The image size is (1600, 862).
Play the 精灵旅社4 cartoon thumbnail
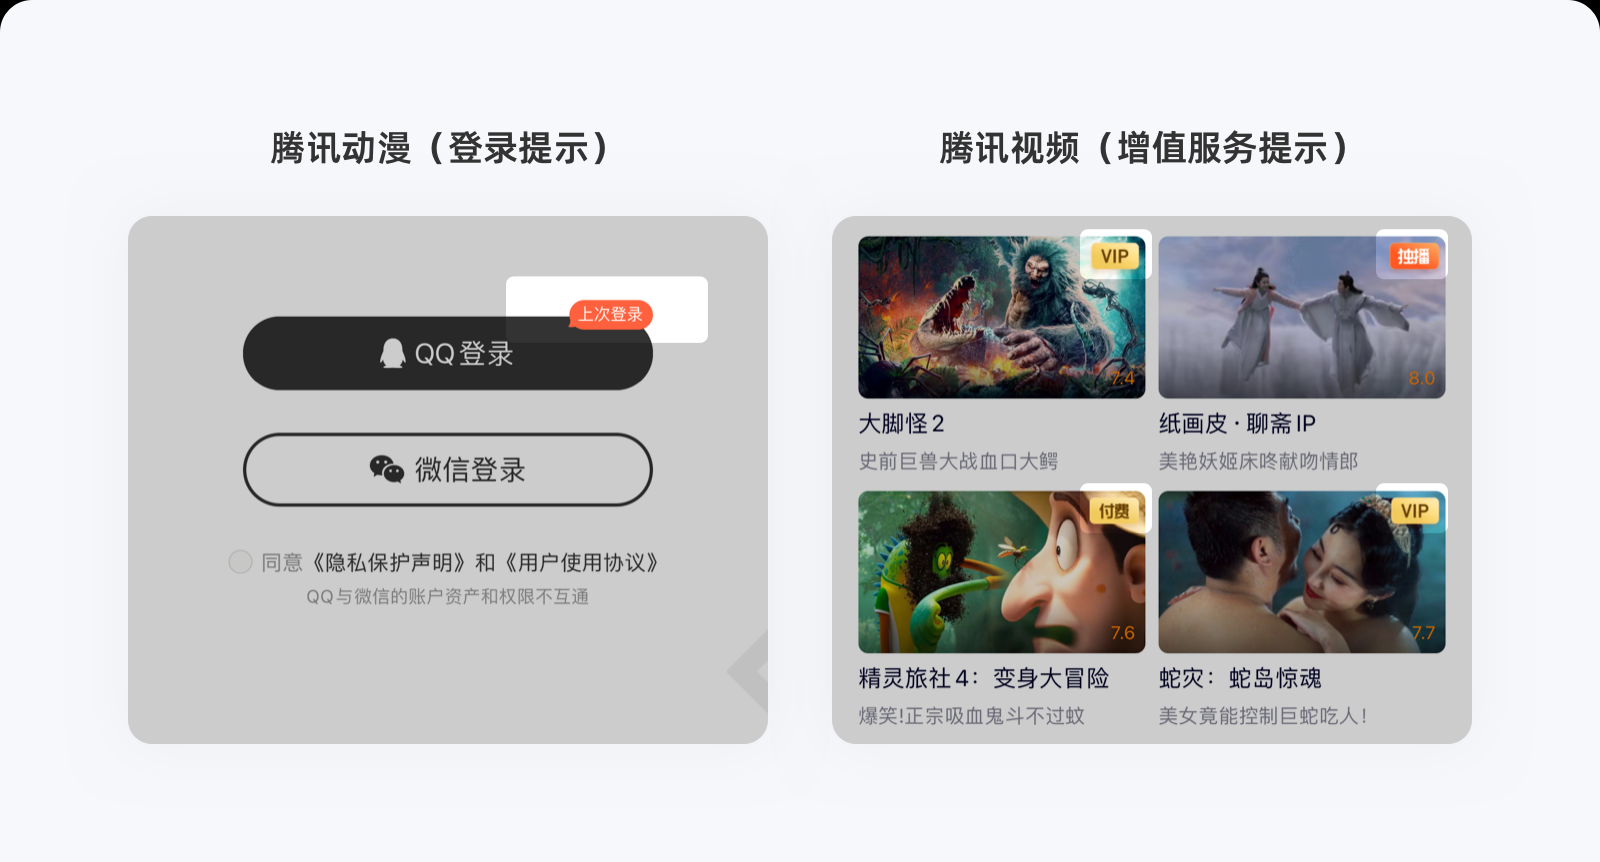point(1002,572)
